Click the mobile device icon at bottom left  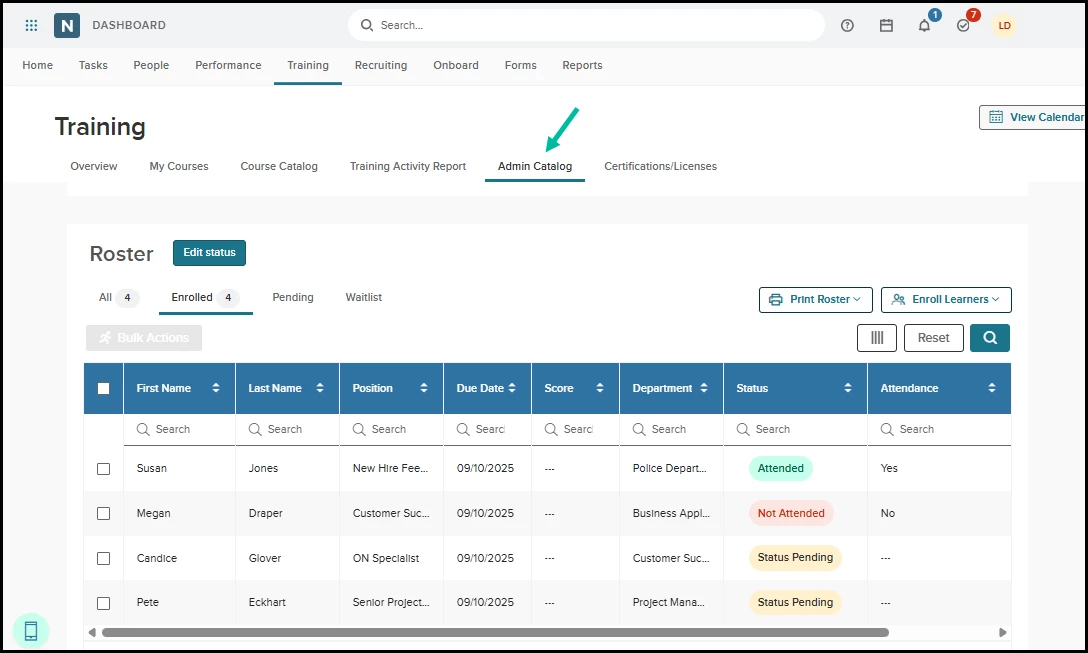tap(31, 631)
